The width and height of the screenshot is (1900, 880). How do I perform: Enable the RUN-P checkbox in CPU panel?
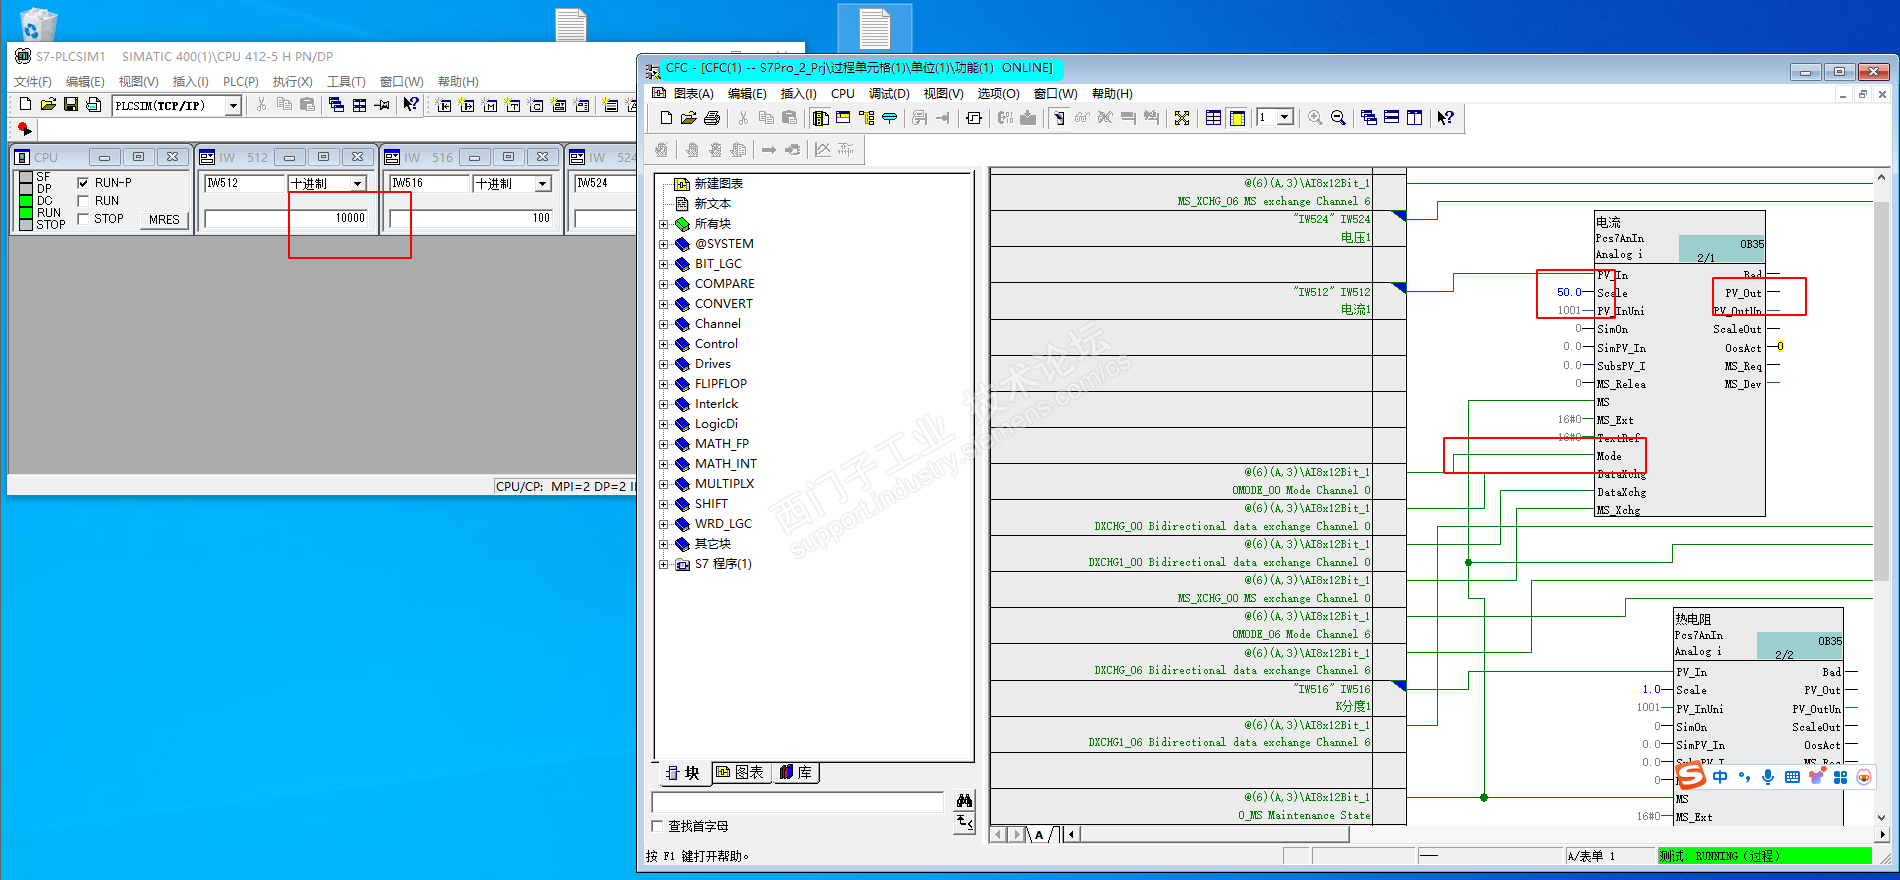coord(83,183)
